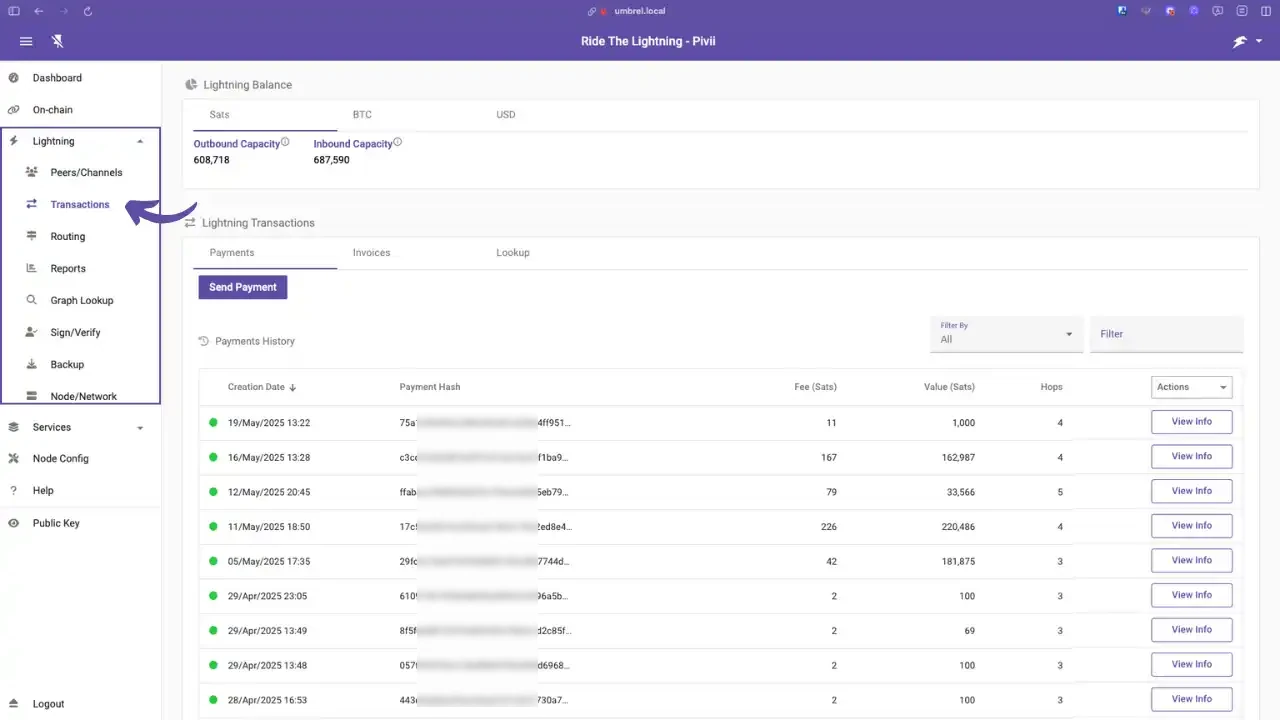Open Node/Network in the sidebar

[84, 396]
